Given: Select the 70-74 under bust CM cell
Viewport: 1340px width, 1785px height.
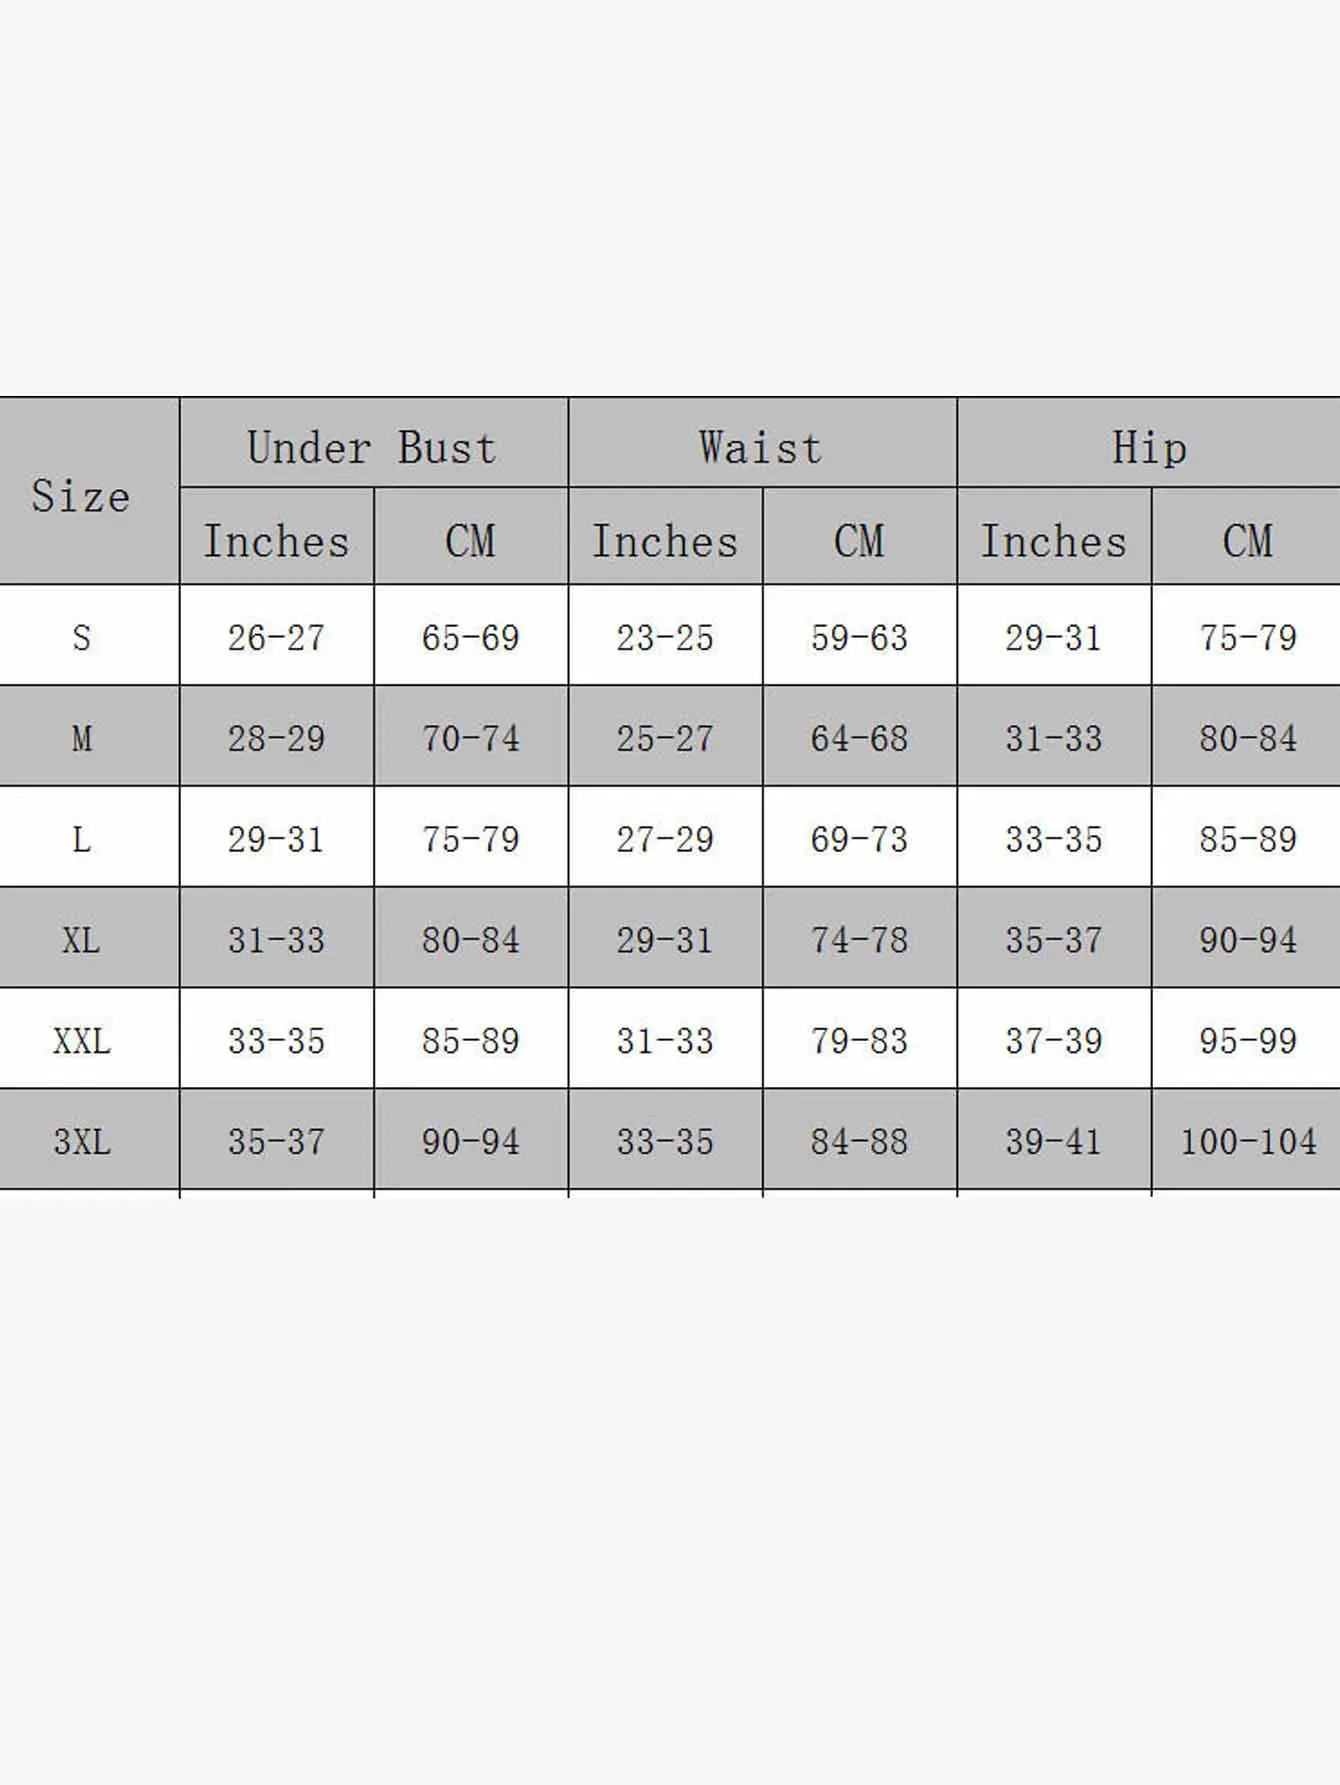Looking at the screenshot, I should tap(471, 739).
